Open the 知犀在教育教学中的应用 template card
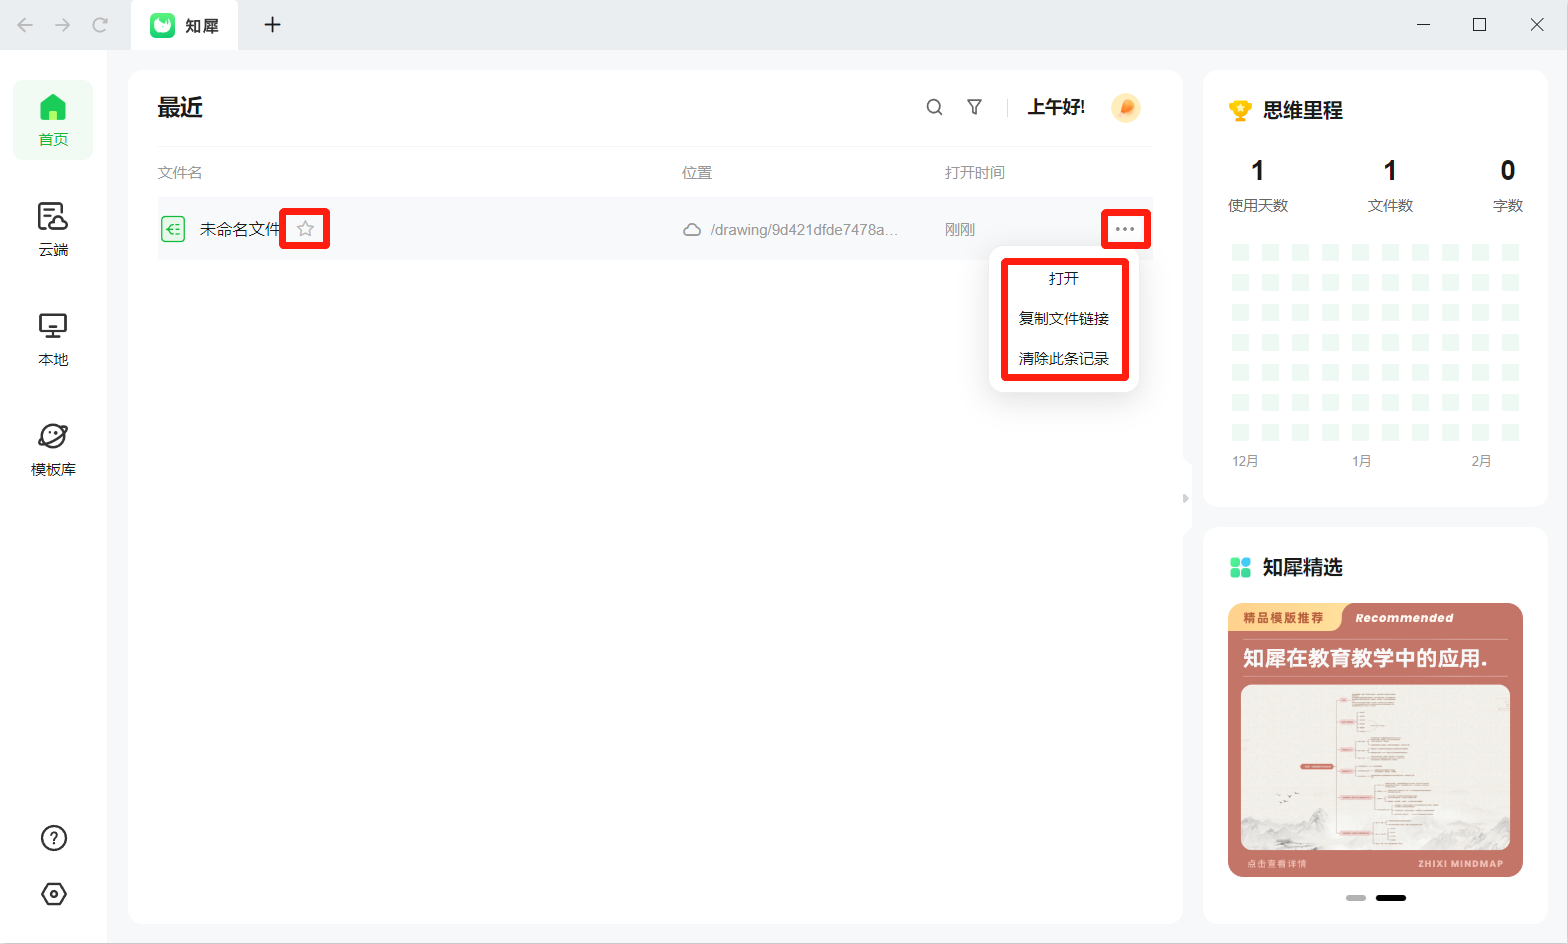The width and height of the screenshot is (1568, 944). tap(1375, 740)
